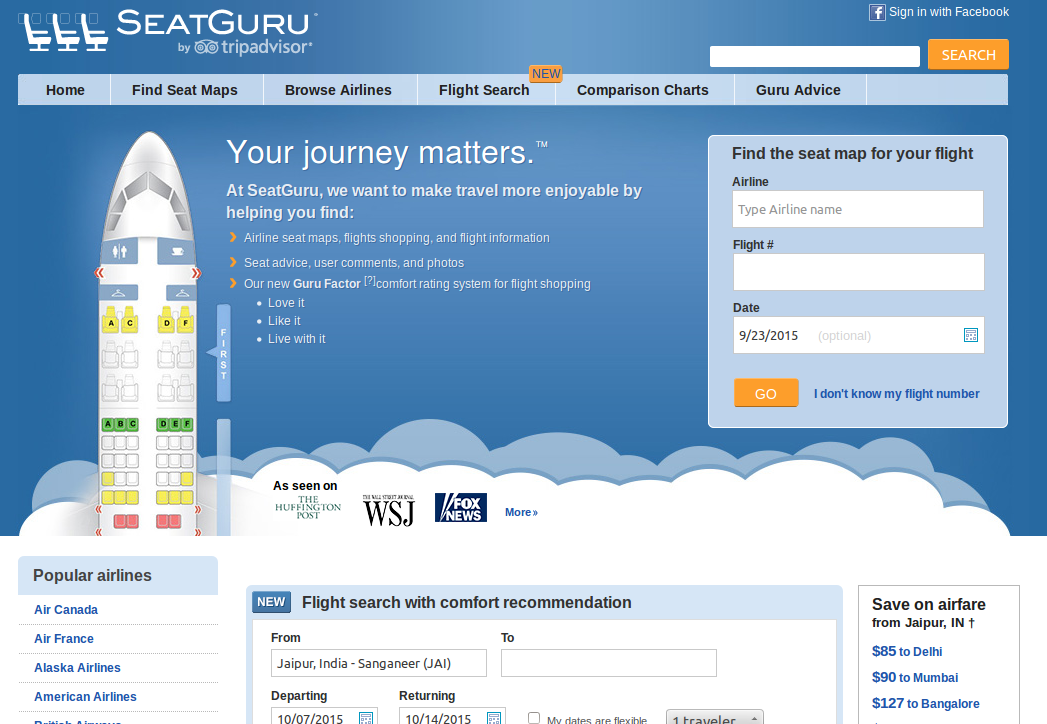Open the American Airlines link

pos(85,697)
